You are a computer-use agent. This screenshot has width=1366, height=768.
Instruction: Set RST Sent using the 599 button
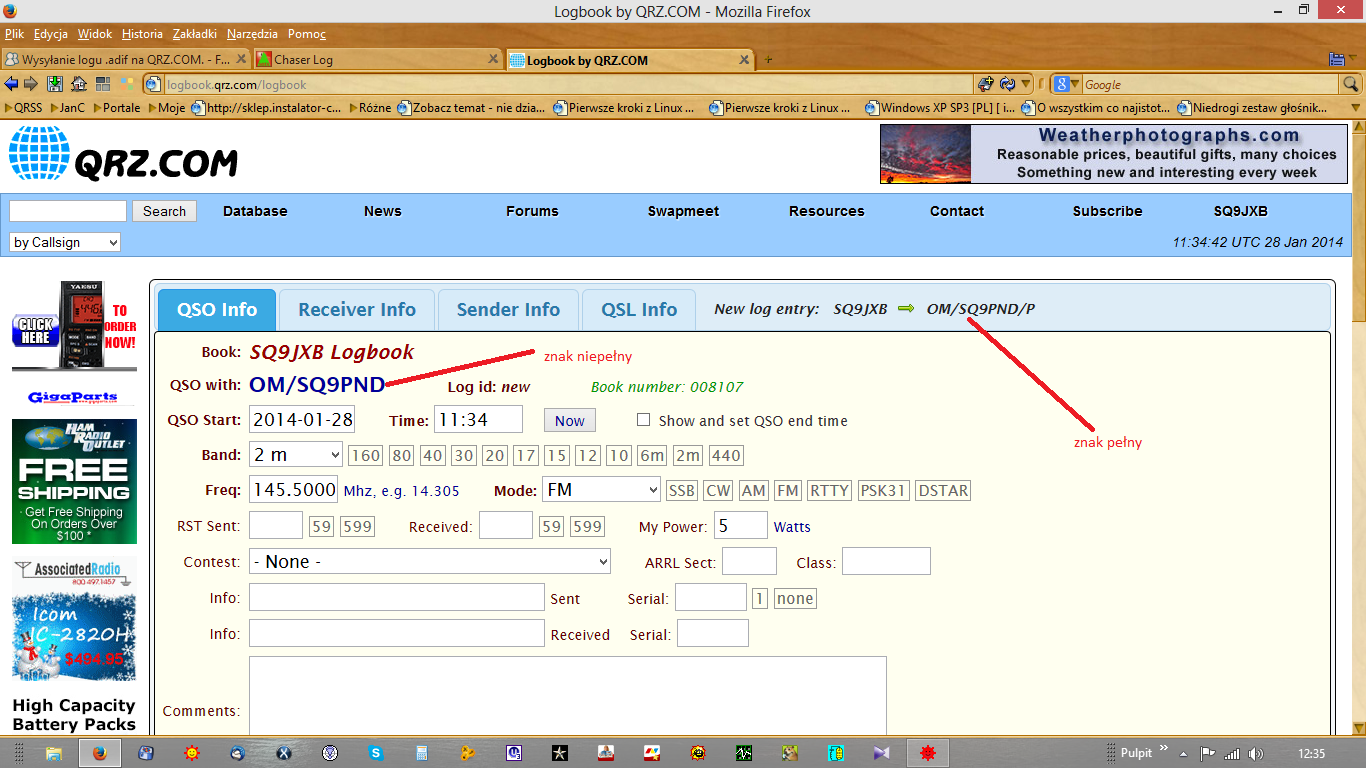click(x=357, y=527)
